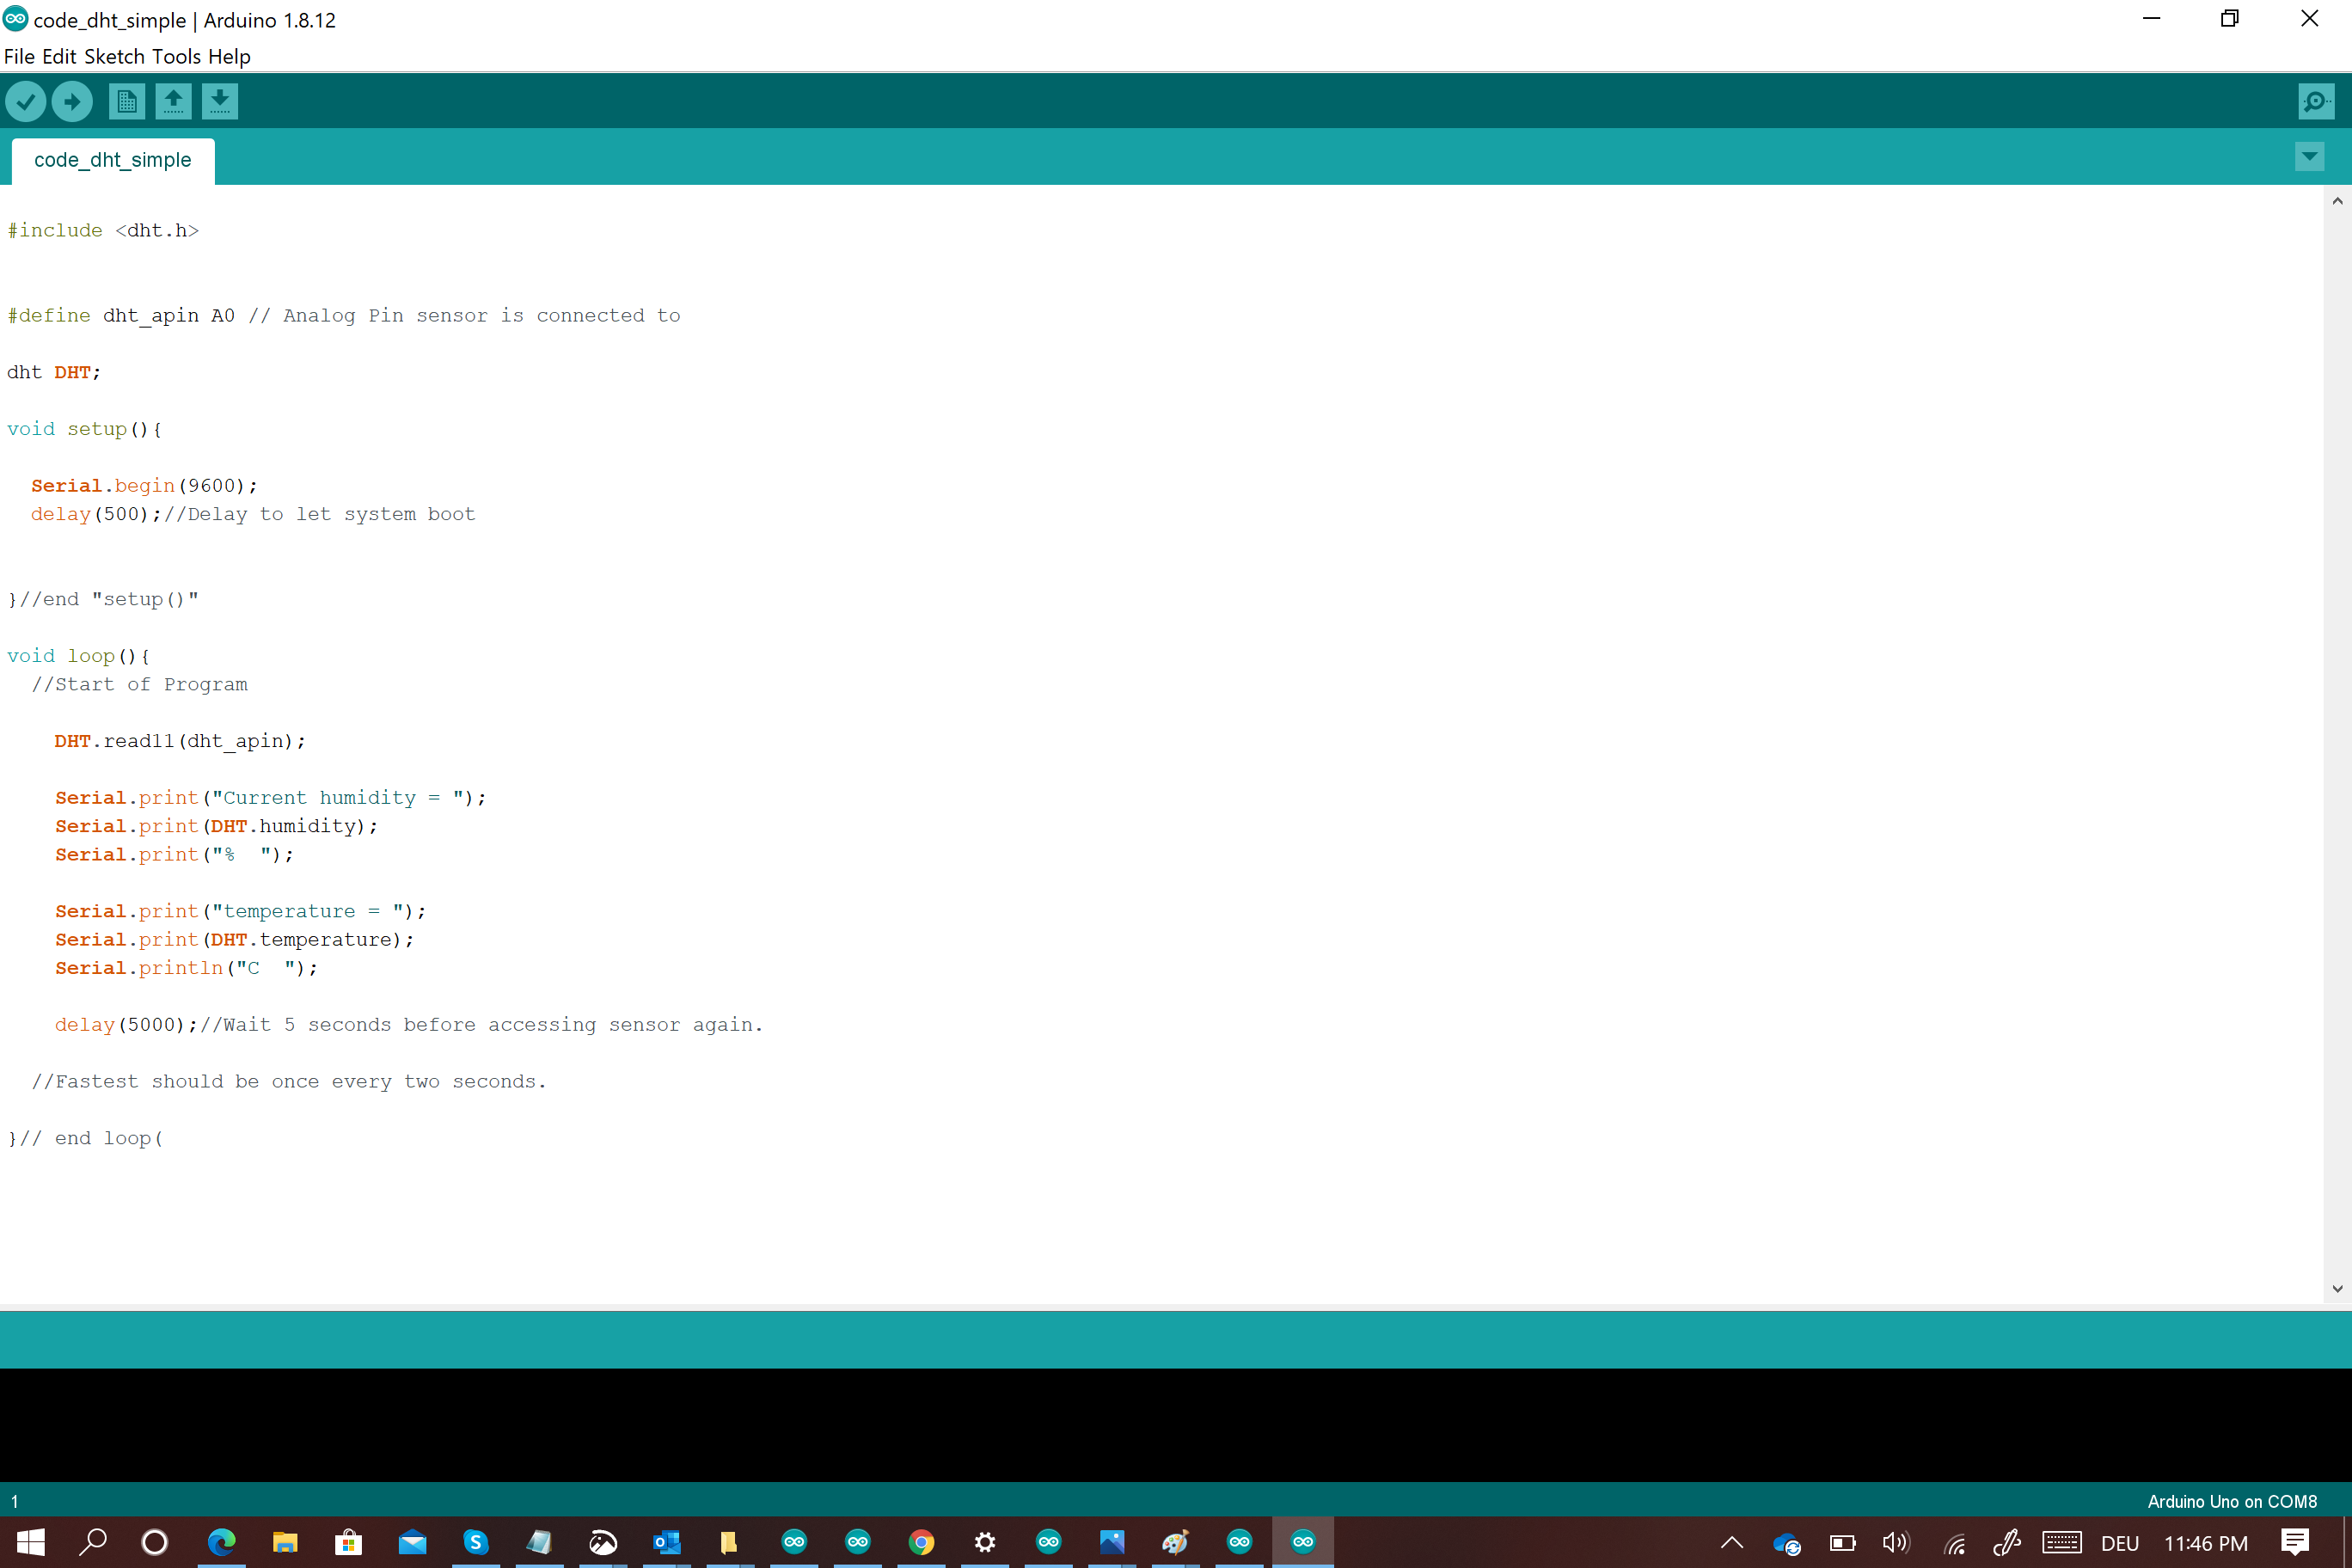The image size is (2352, 1568).
Task: Open the Tools menu
Action: pyautogui.click(x=176, y=57)
